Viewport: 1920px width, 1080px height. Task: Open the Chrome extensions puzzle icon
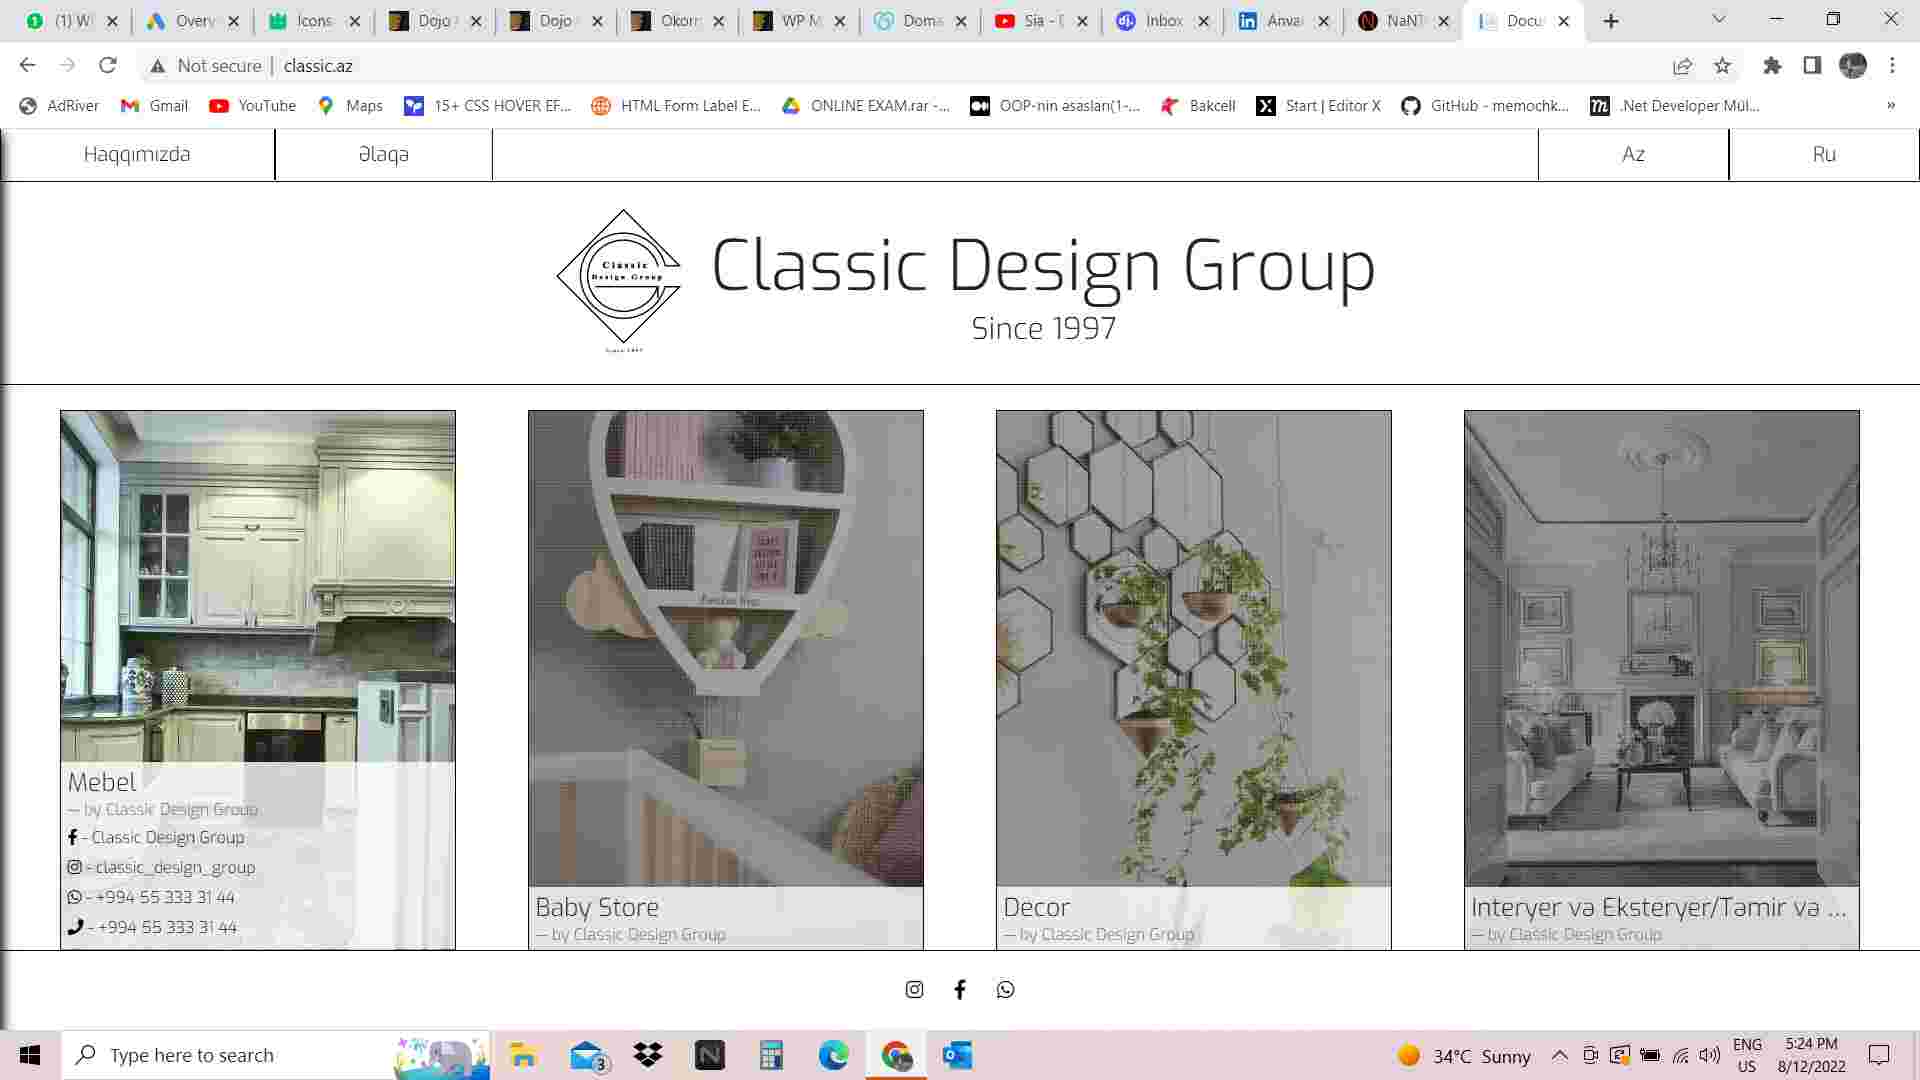point(1772,66)
